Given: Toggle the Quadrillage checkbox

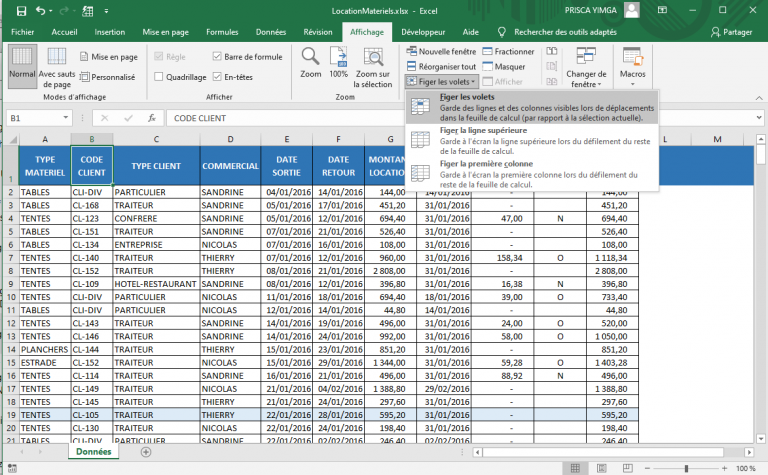Looking at the screenshot, I should (x=158, y=76).
